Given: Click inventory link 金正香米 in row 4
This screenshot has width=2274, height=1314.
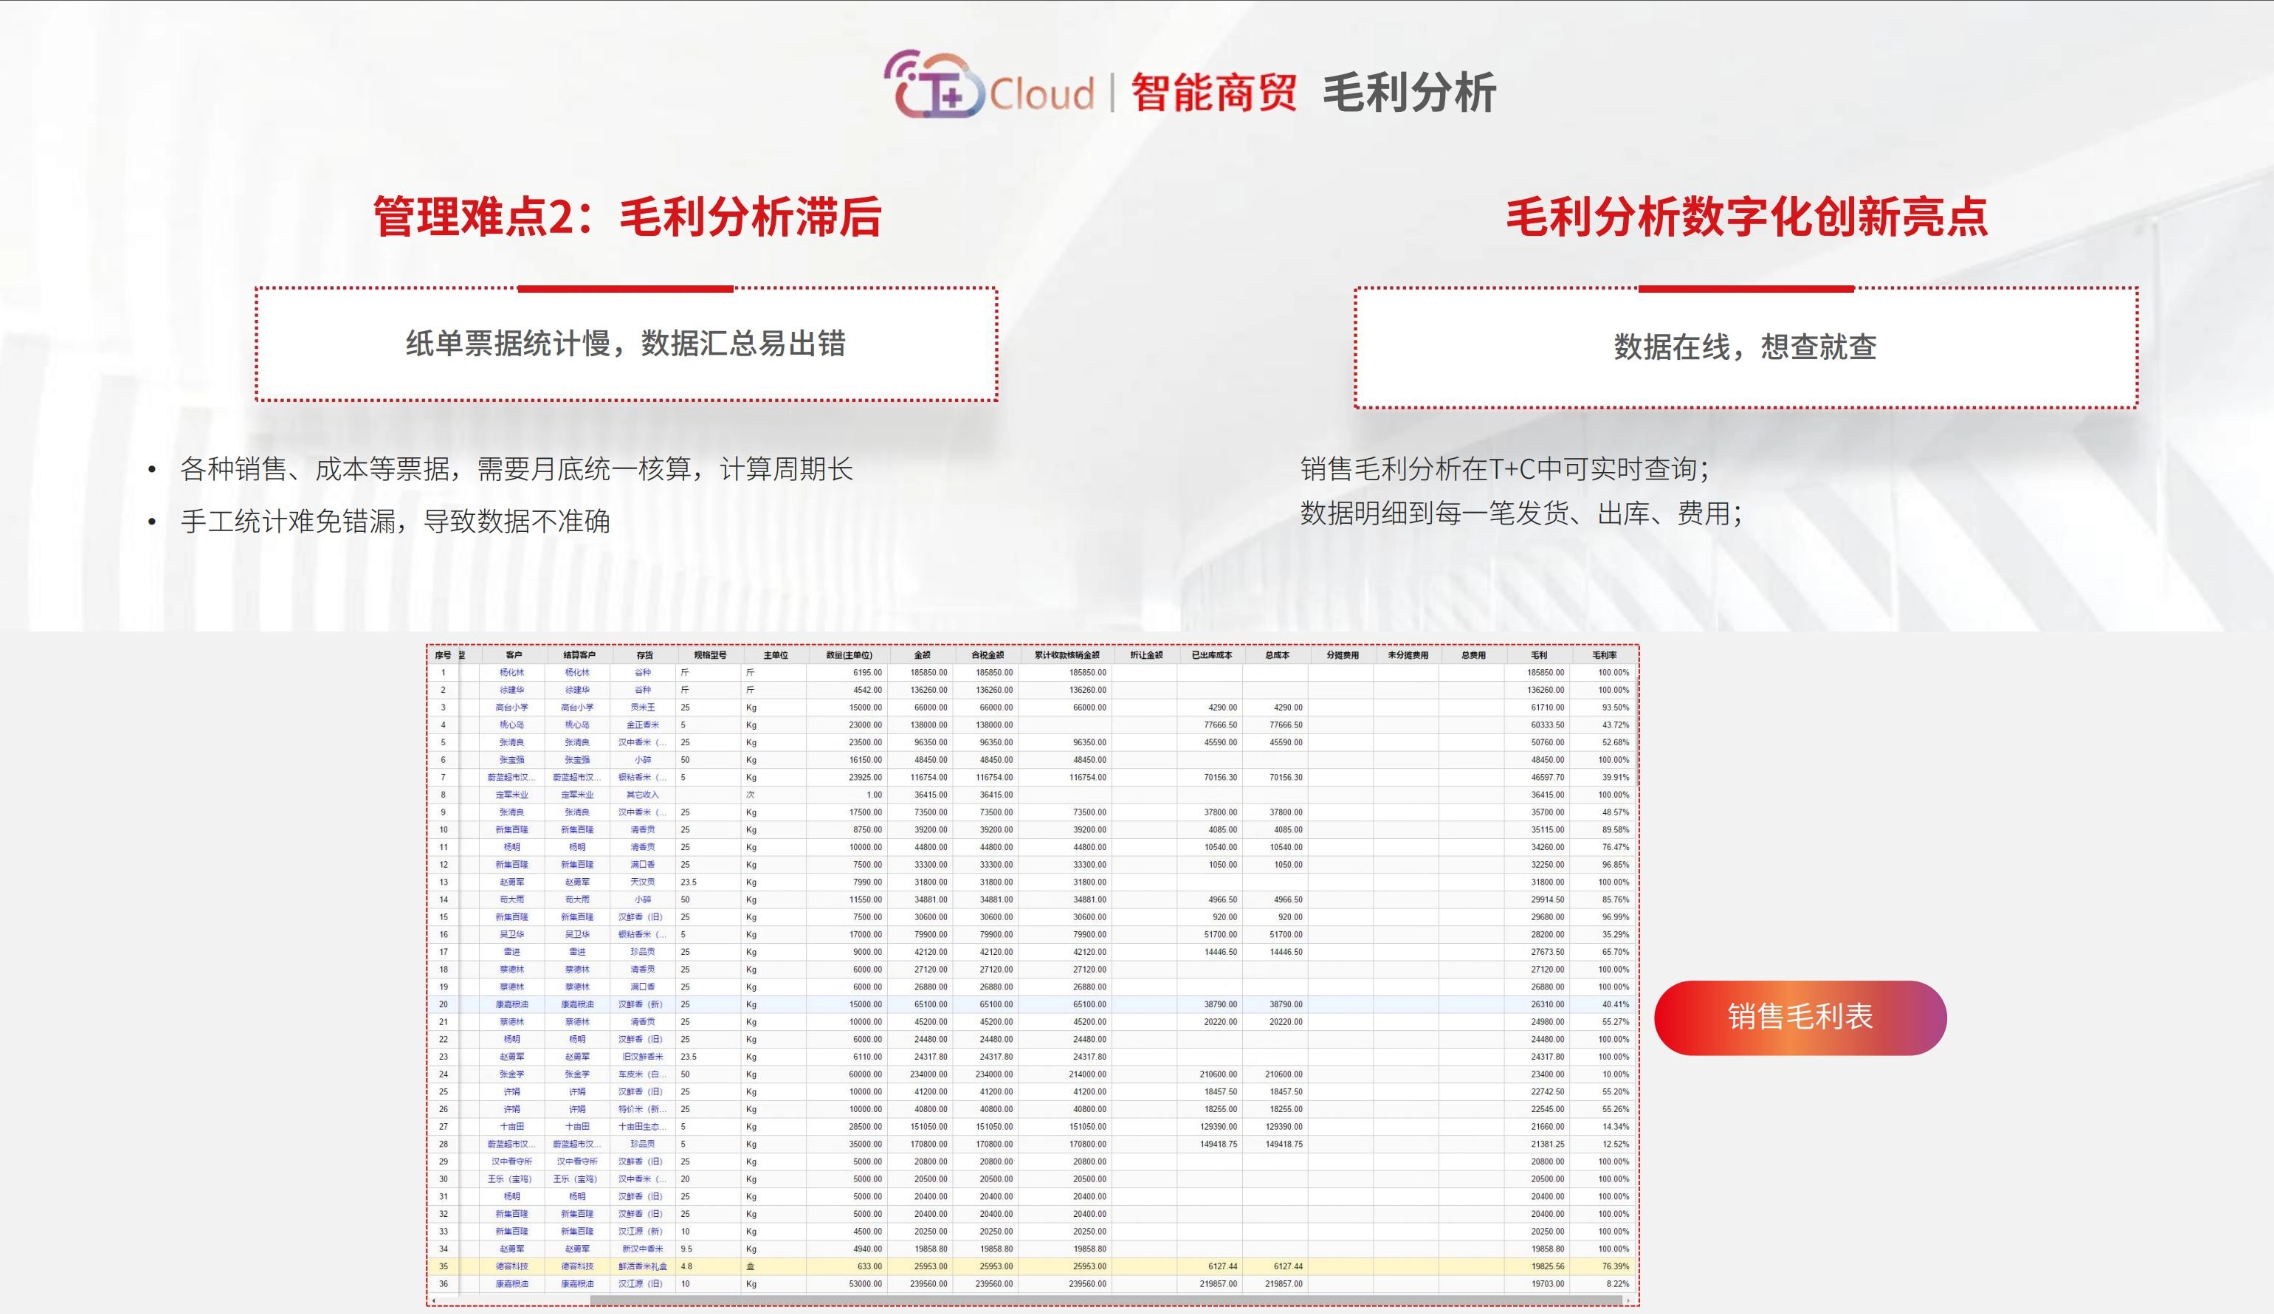Looking at the screenshot, I should pyautogui.click(x=642, y=725).
